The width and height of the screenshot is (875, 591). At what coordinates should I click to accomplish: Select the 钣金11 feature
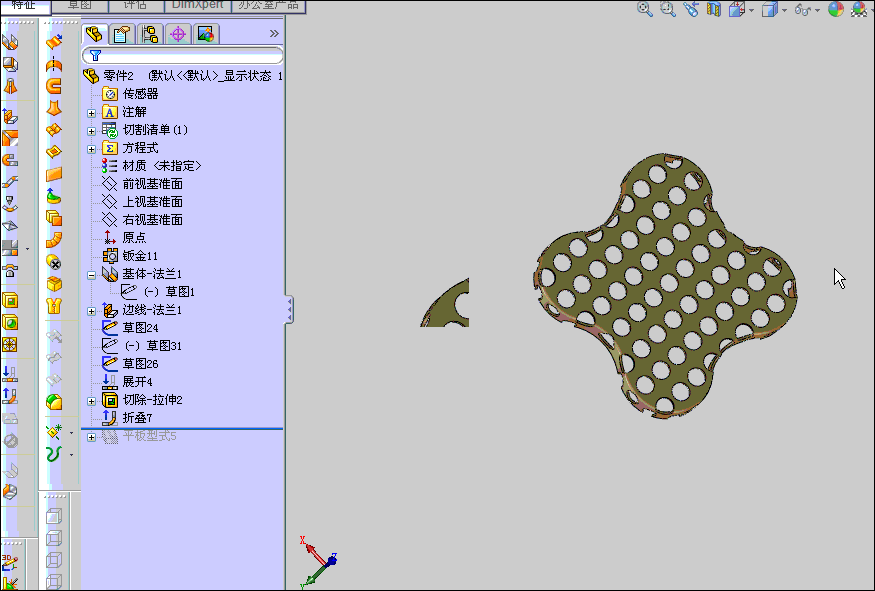pos(140,256)
